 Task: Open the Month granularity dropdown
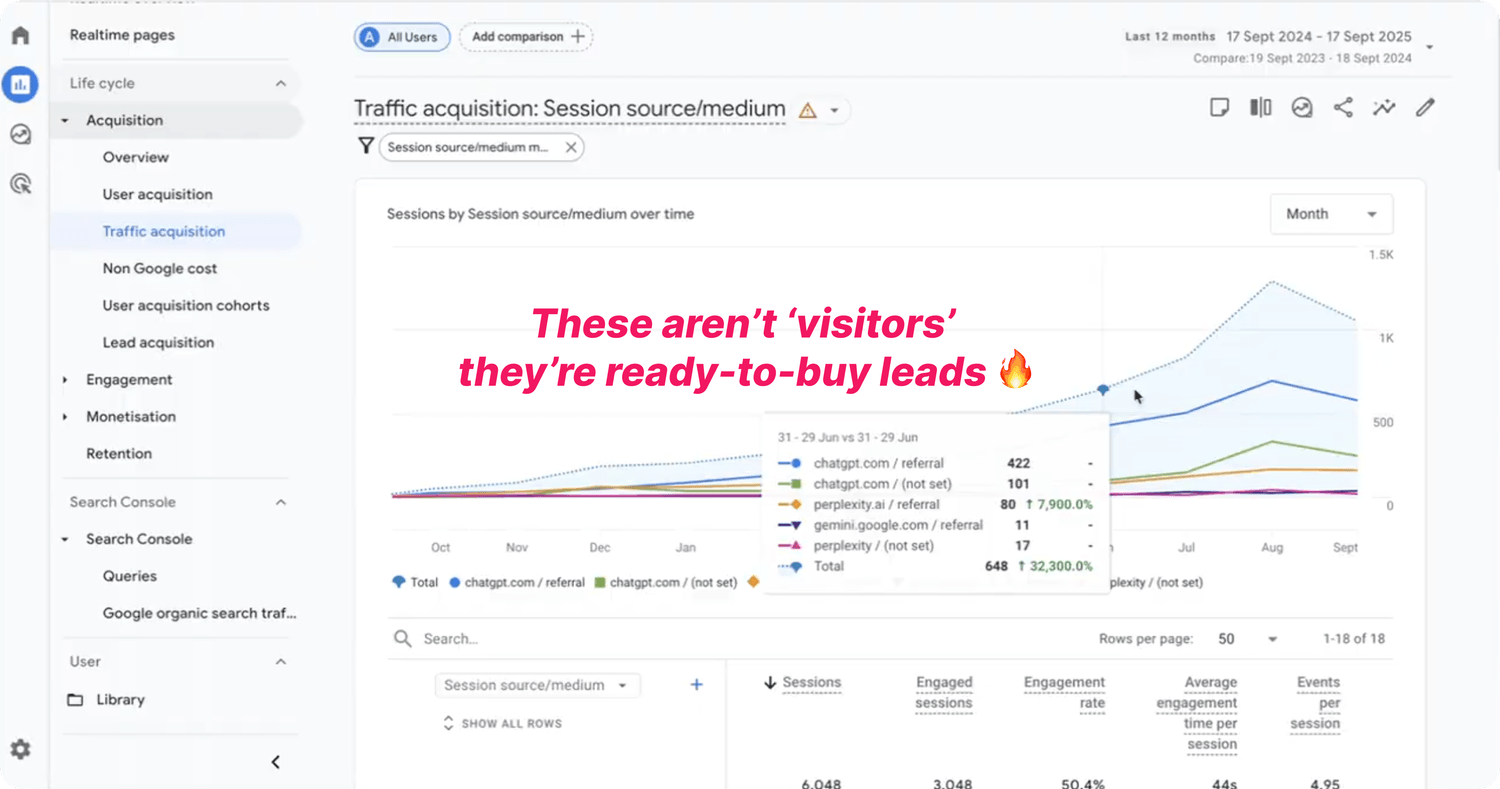click(1331, 214)
